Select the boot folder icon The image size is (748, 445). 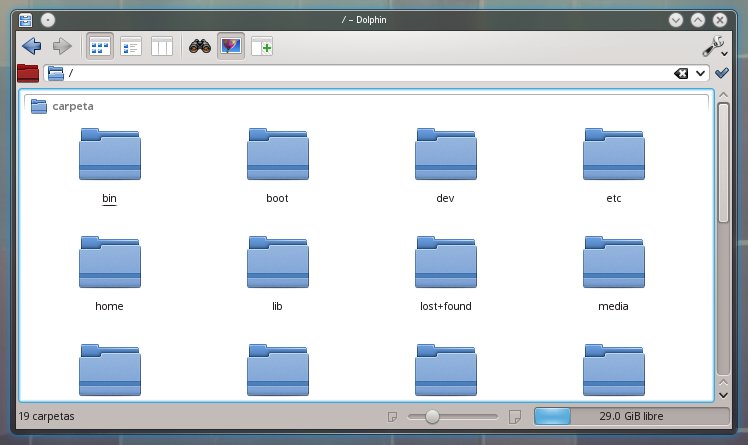[278, 154]
